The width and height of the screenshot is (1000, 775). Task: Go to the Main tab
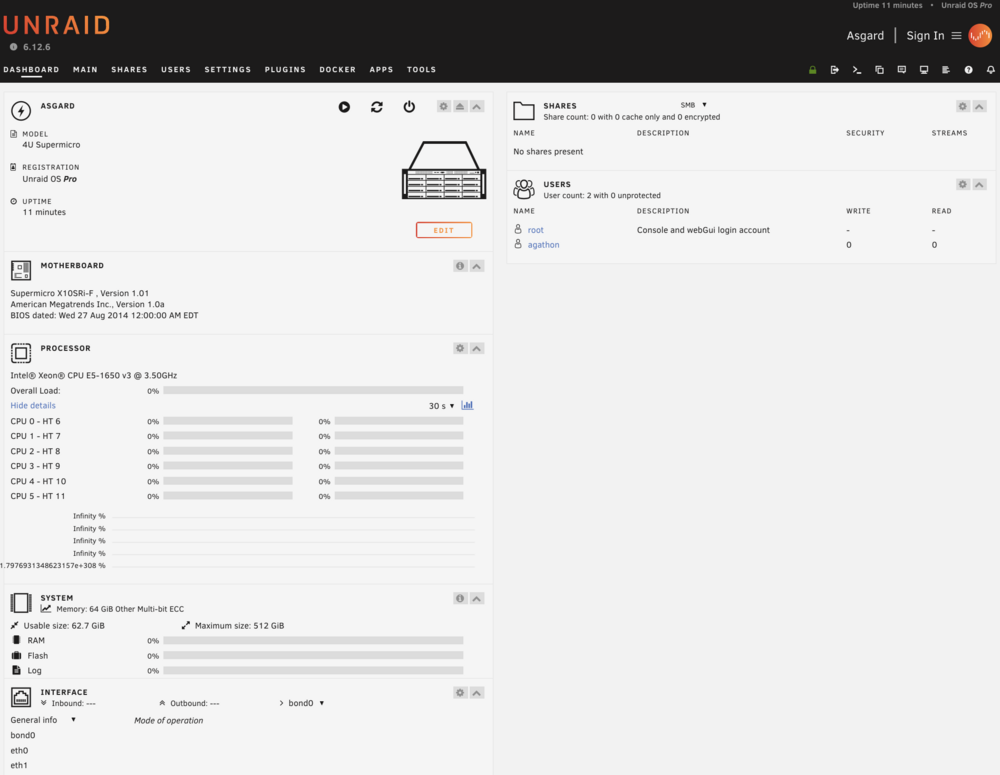(85, 70)
